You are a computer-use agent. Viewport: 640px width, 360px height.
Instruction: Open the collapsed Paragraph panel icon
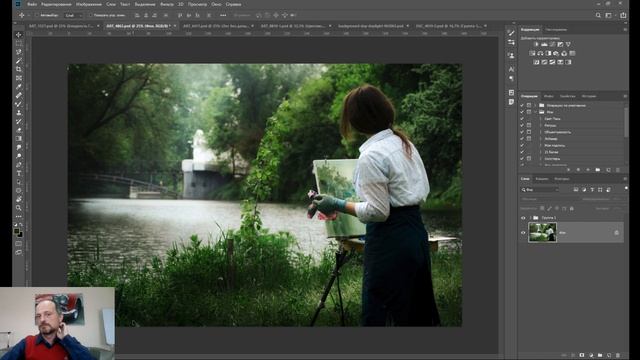[x=511, y=78]
